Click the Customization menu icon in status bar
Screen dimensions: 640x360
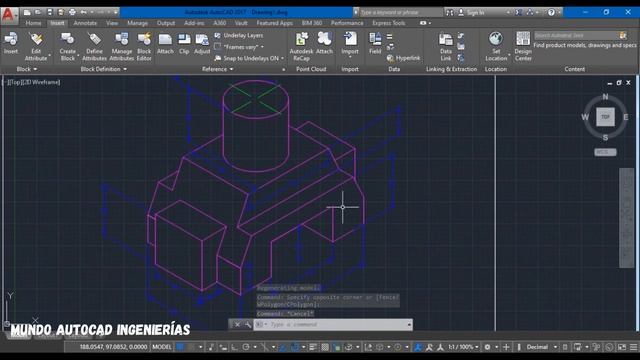click(633, 347)
